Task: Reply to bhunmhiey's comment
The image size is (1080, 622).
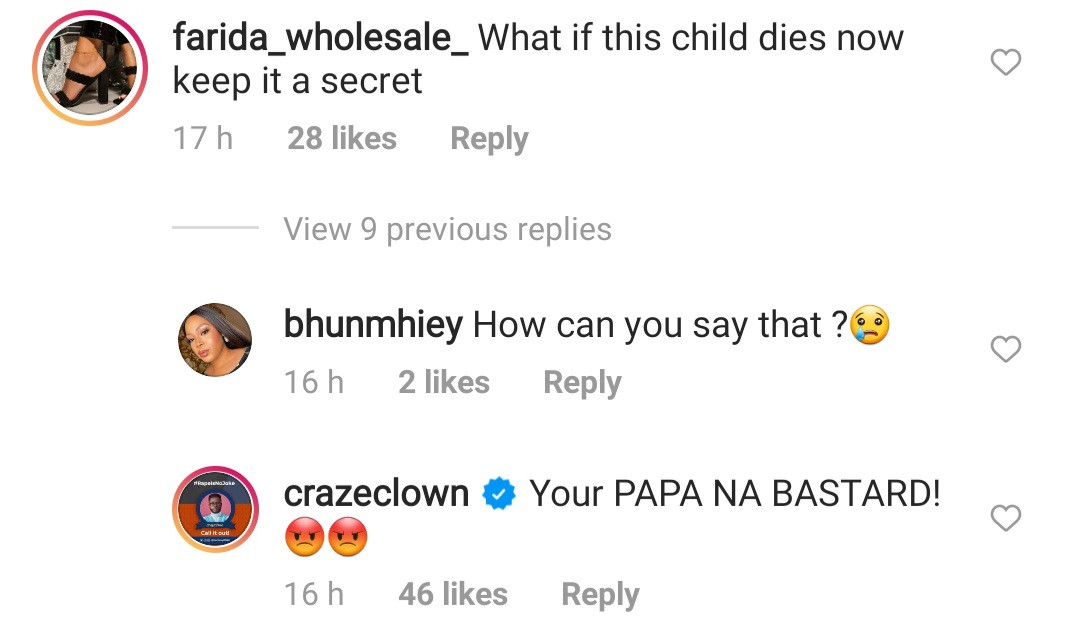Action: (582, 382)
